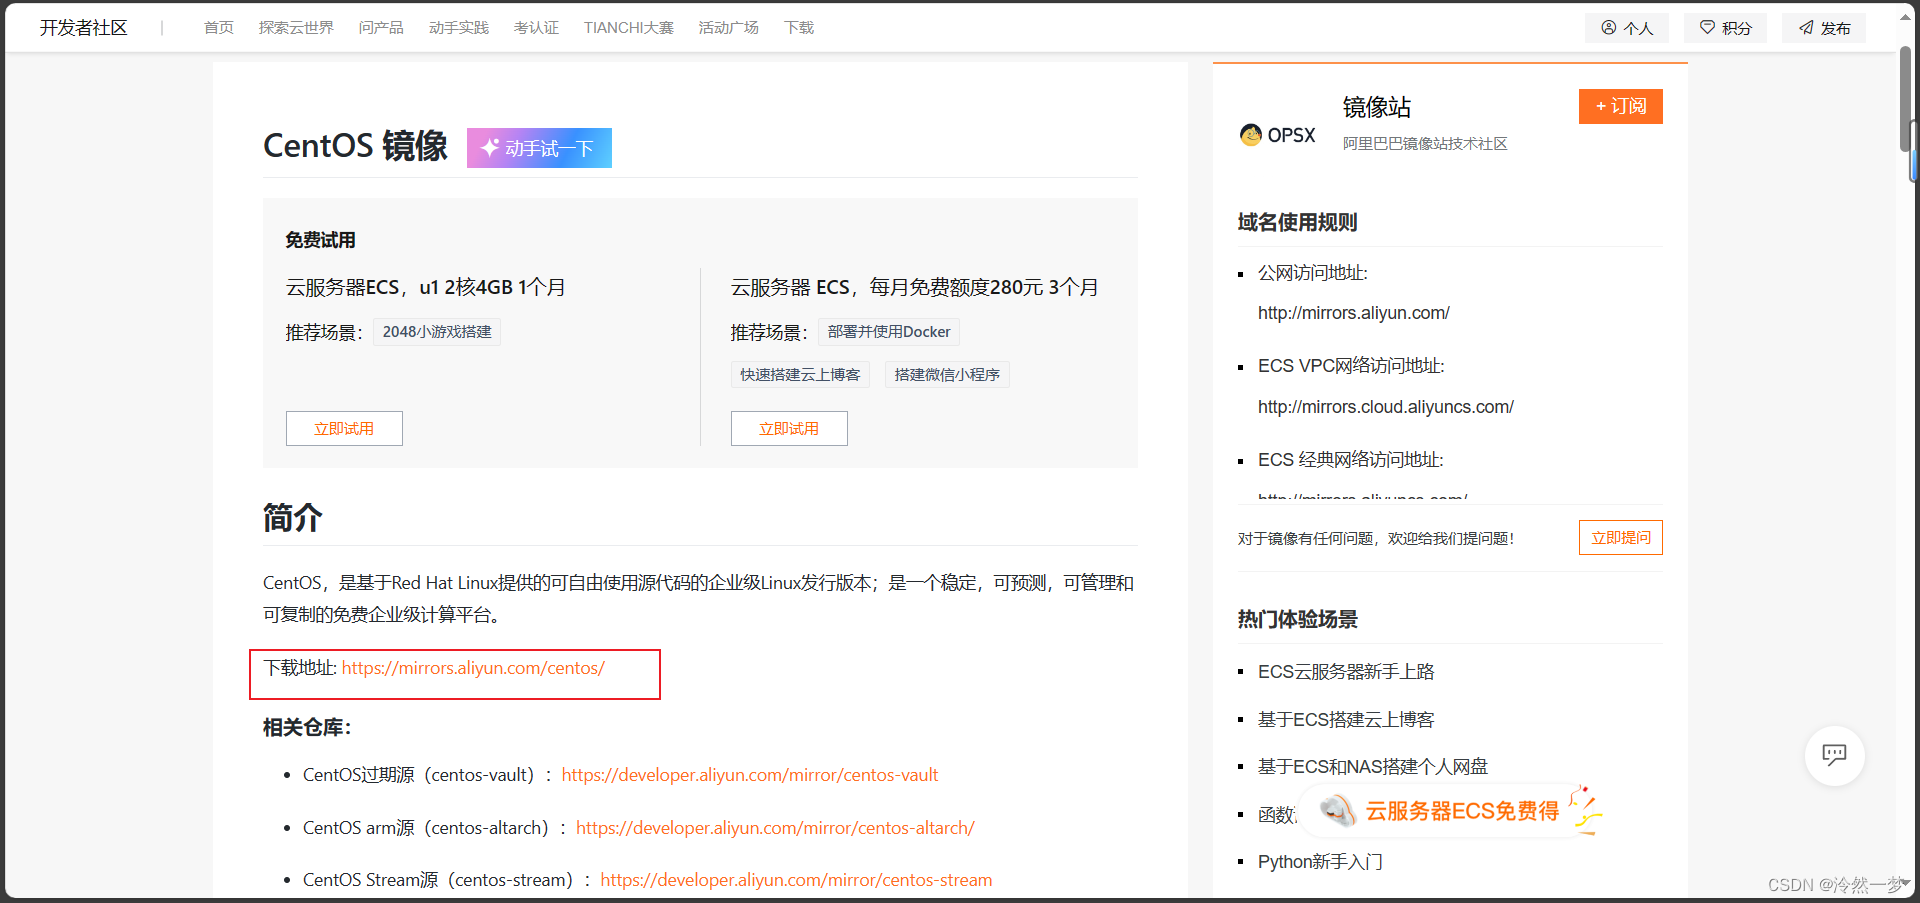Open ECS云服务器新手上路 scenario
Viewport: 1920px width, 903px height.
point(1346,672)
